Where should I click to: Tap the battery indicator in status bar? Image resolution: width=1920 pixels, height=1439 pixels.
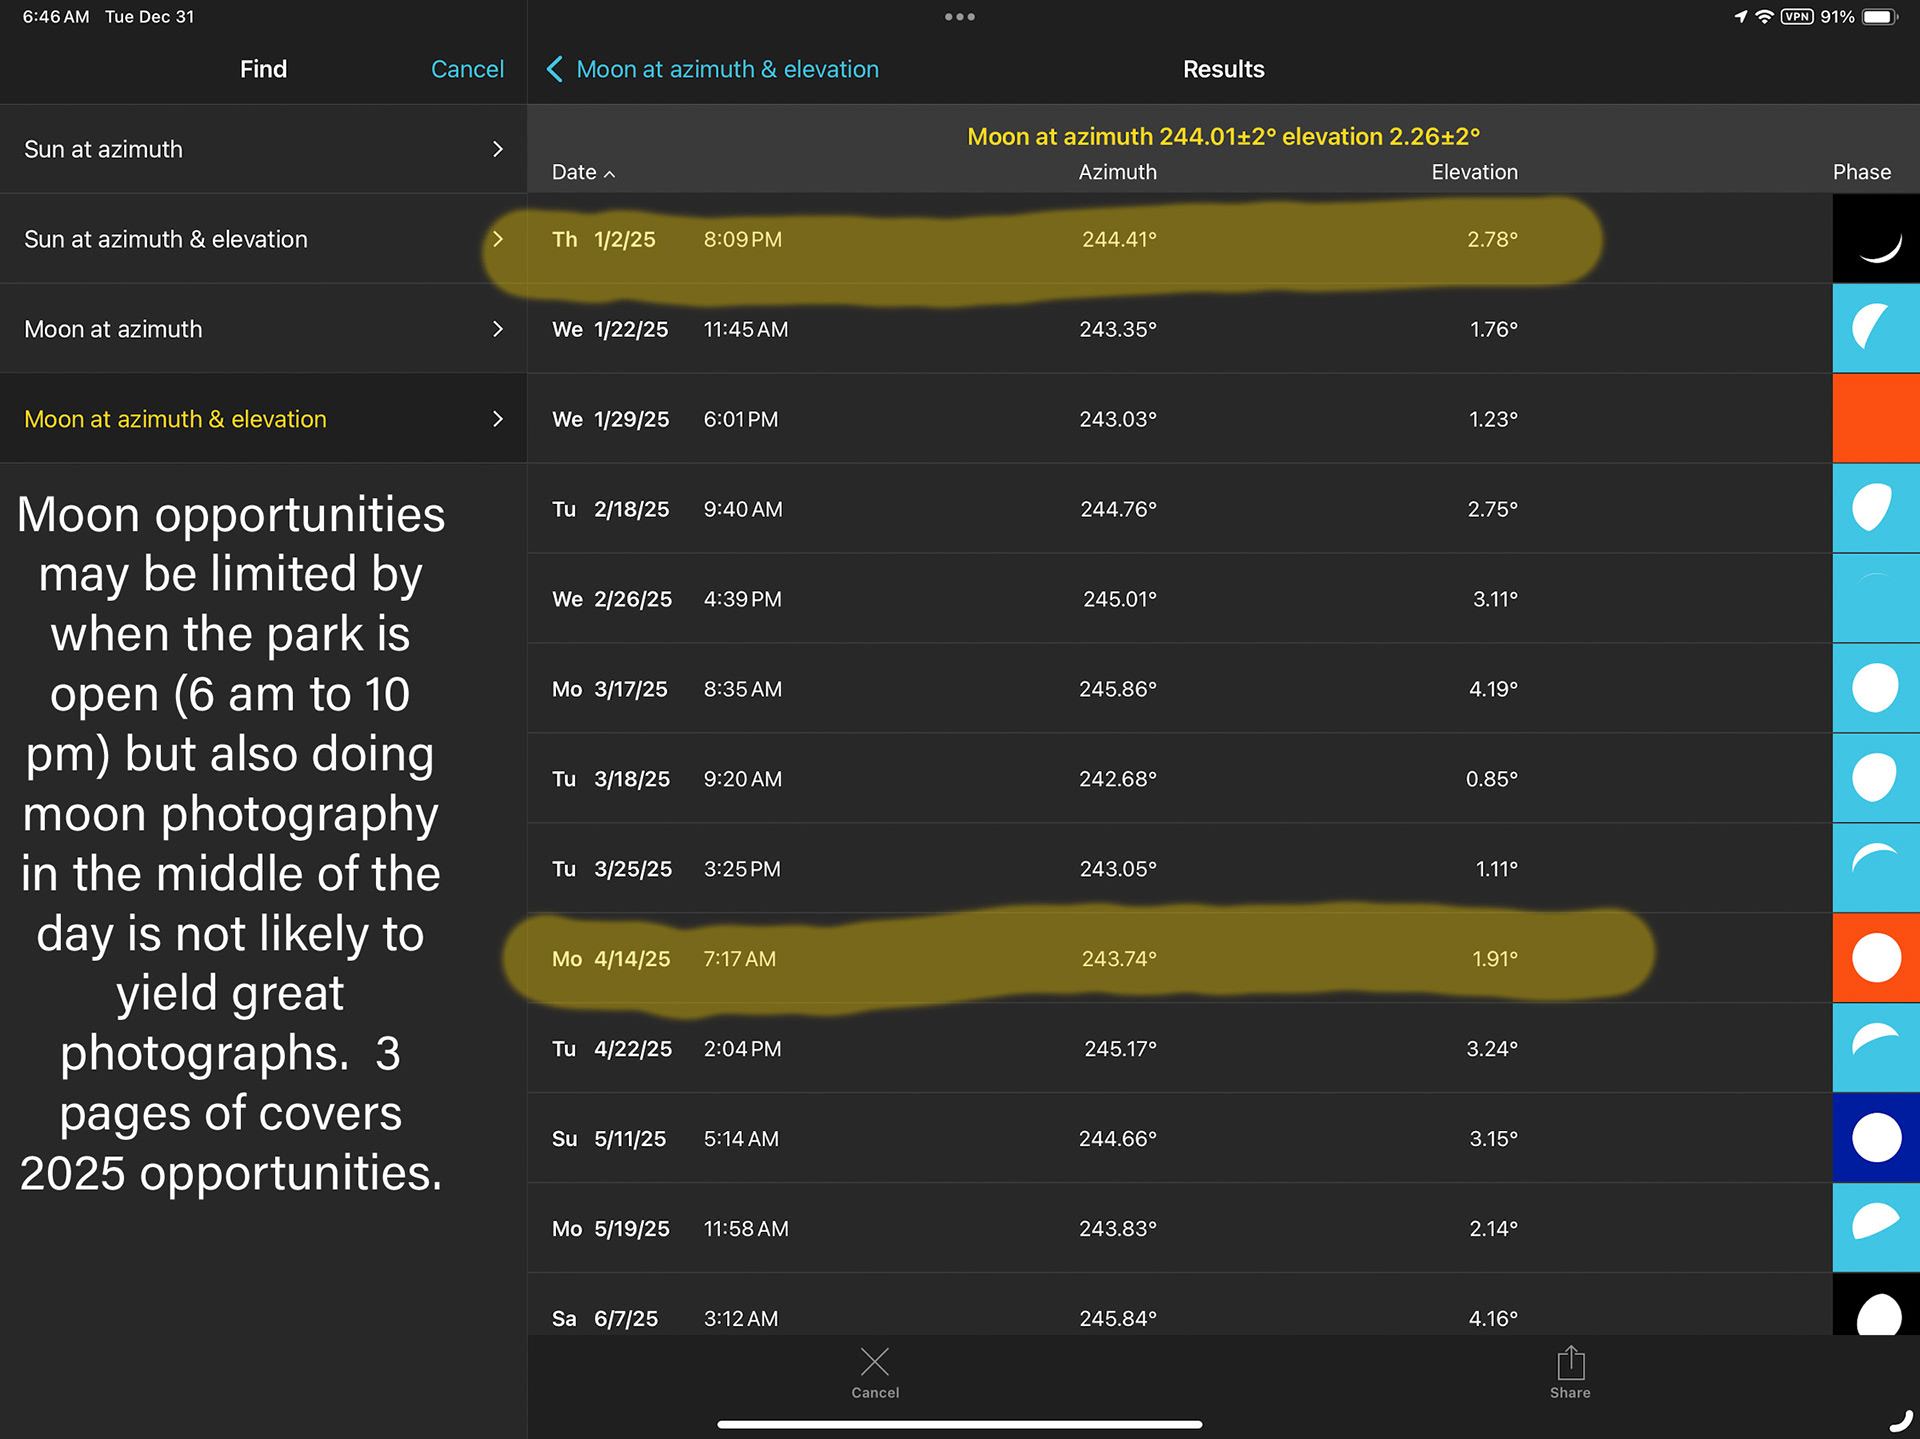coord(1879,17)
